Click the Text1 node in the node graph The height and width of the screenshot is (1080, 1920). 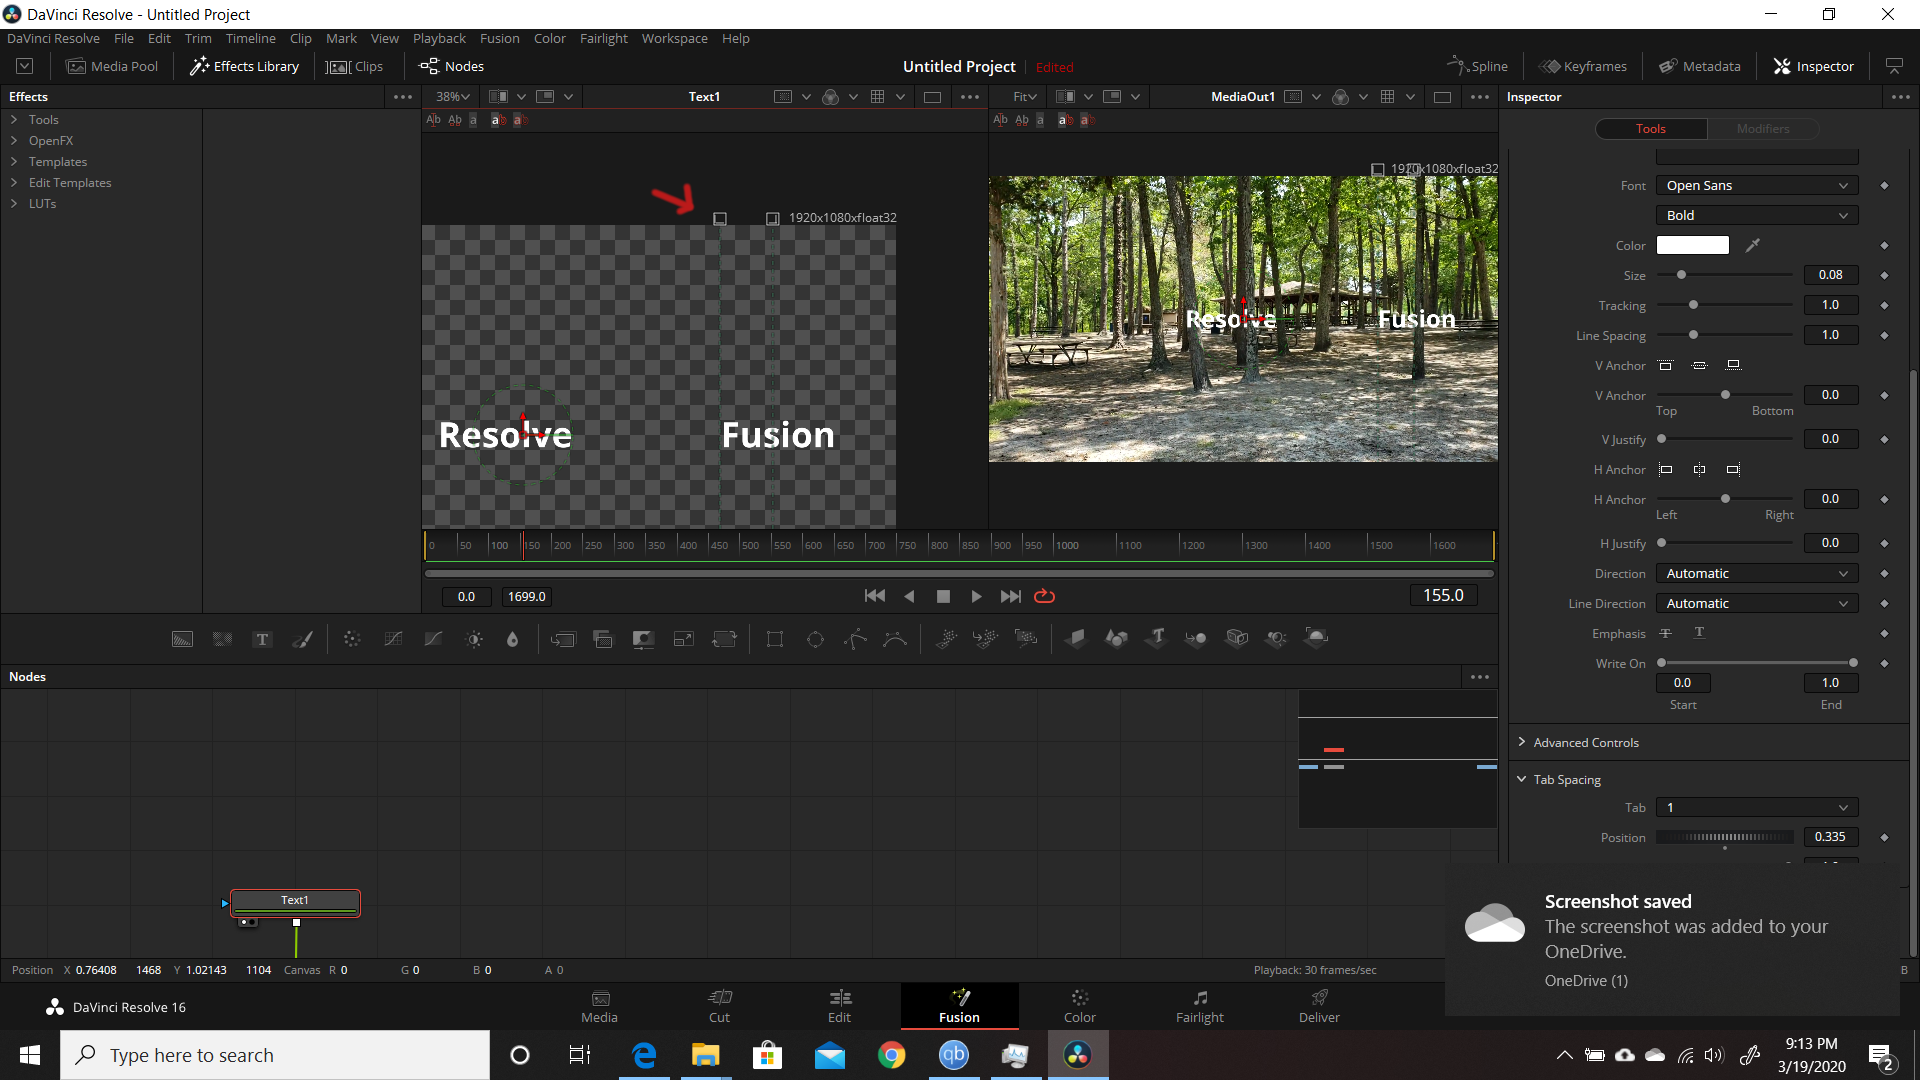tap(295, 901)
